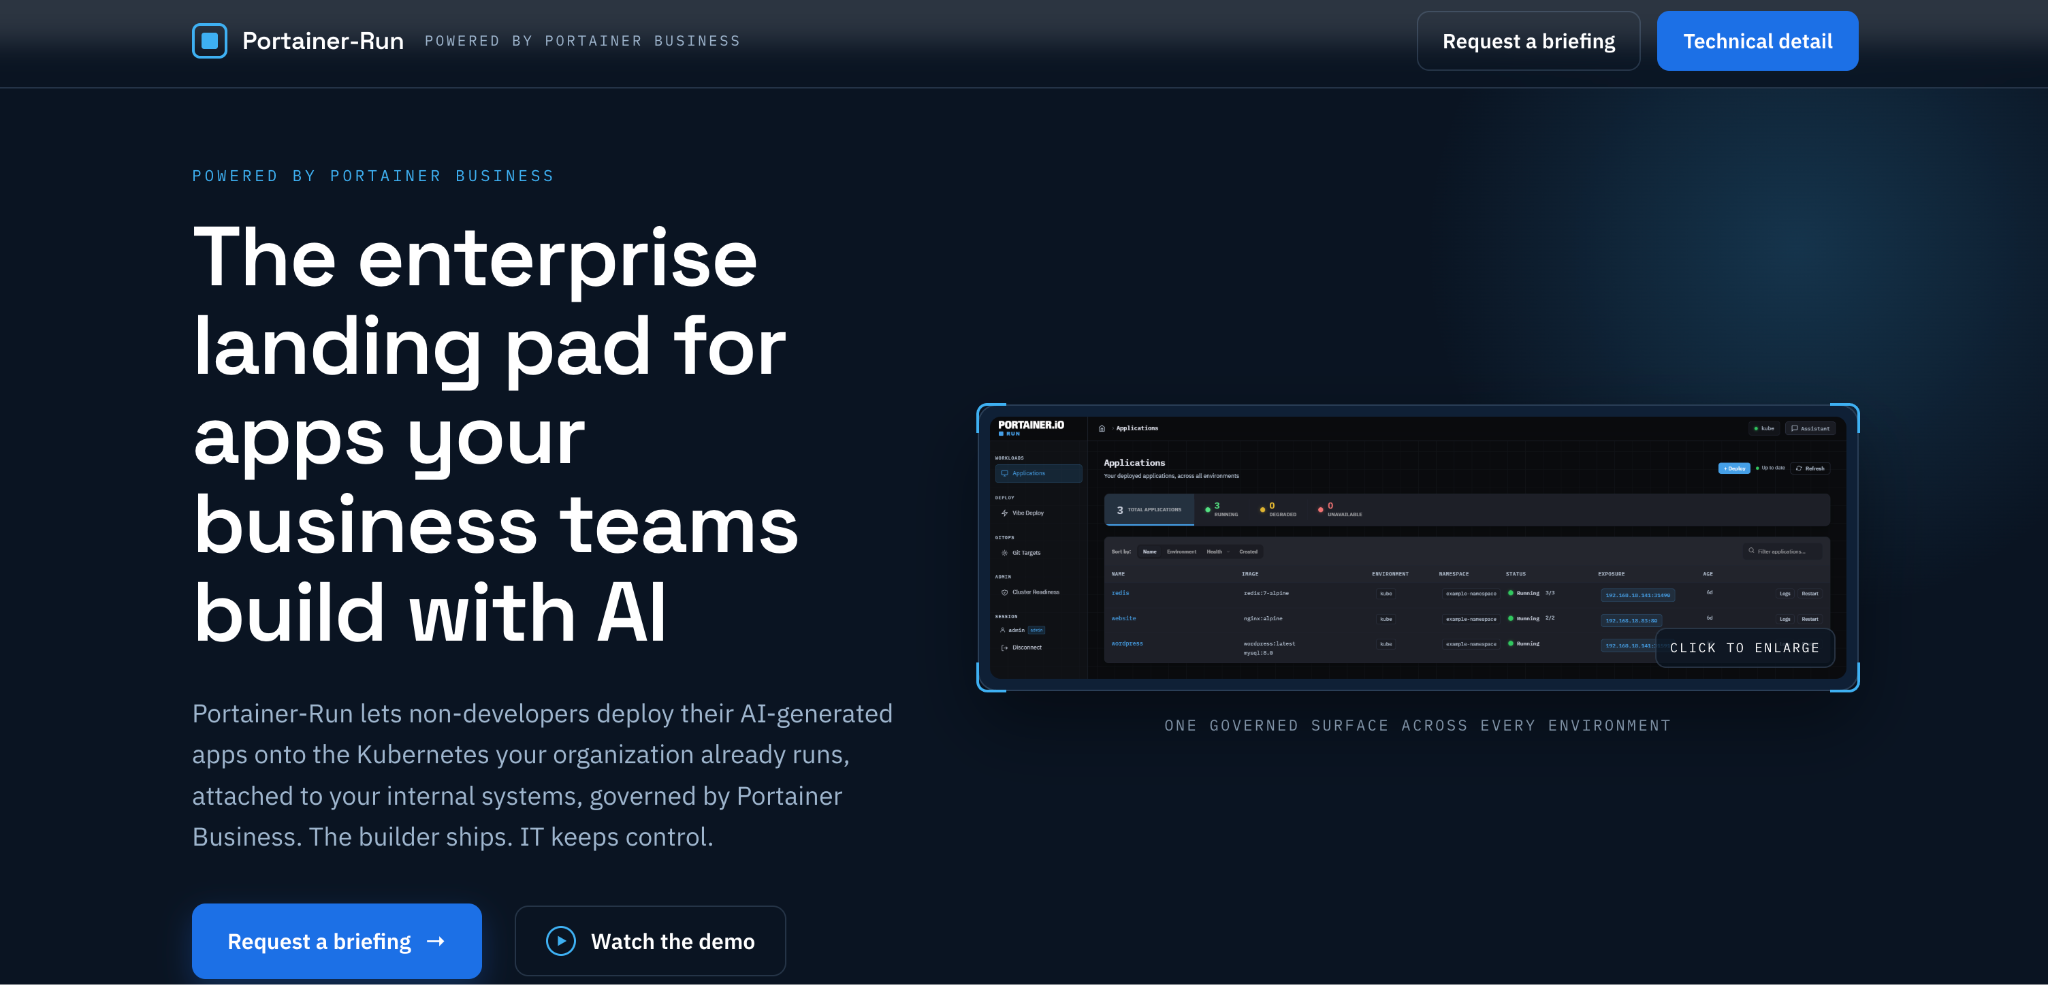
Task: Open the Portainer Applications dashboard preview image
Action: 1417,547
